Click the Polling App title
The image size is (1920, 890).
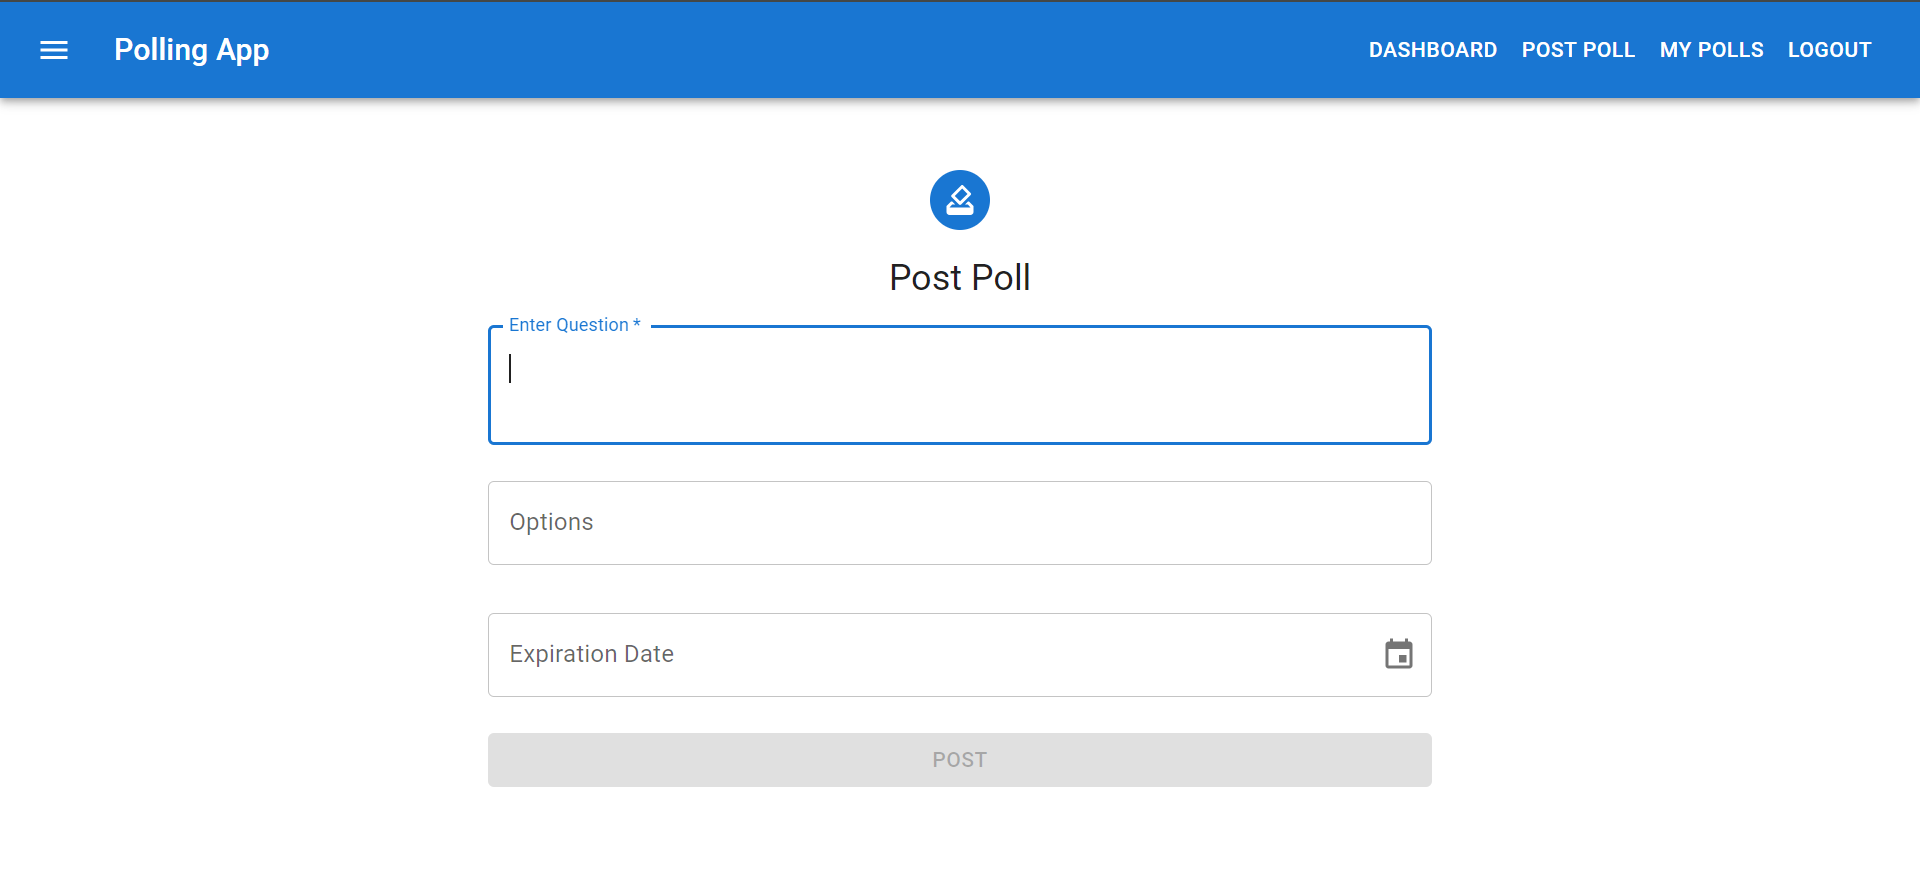tap(192, 50)
